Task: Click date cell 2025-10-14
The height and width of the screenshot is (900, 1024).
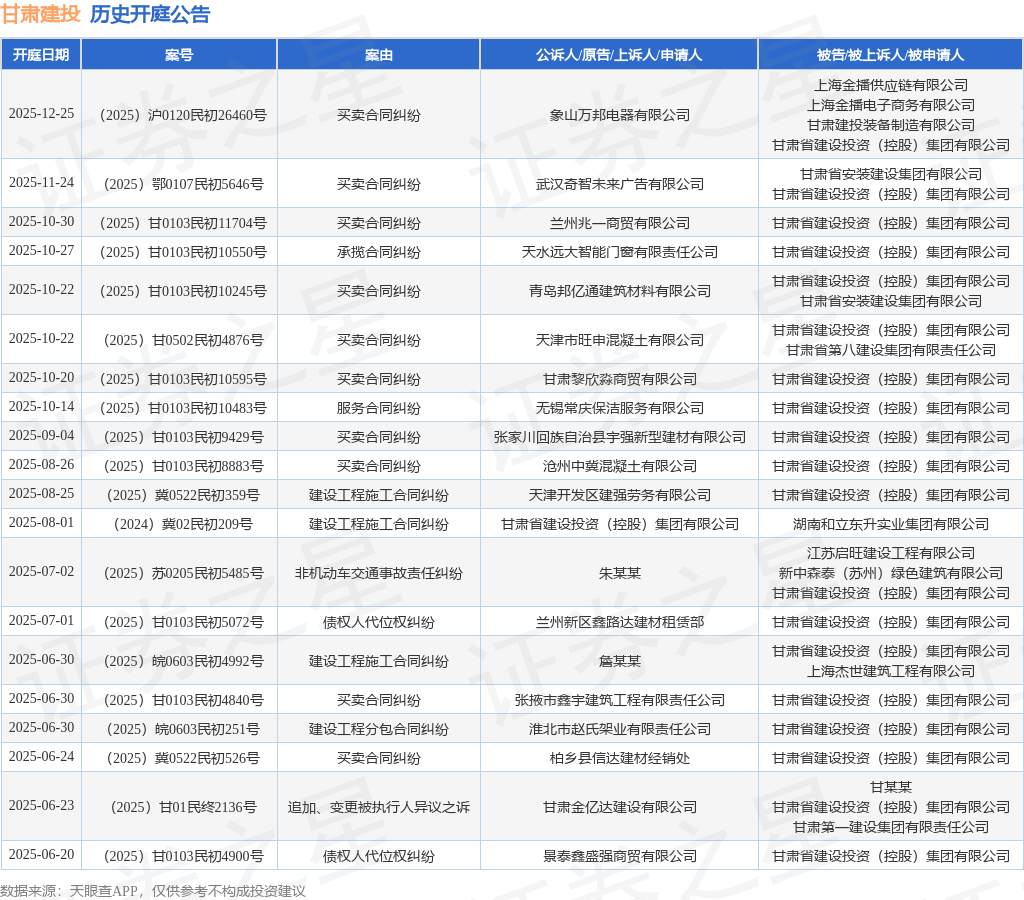Action: click(41, 406)
